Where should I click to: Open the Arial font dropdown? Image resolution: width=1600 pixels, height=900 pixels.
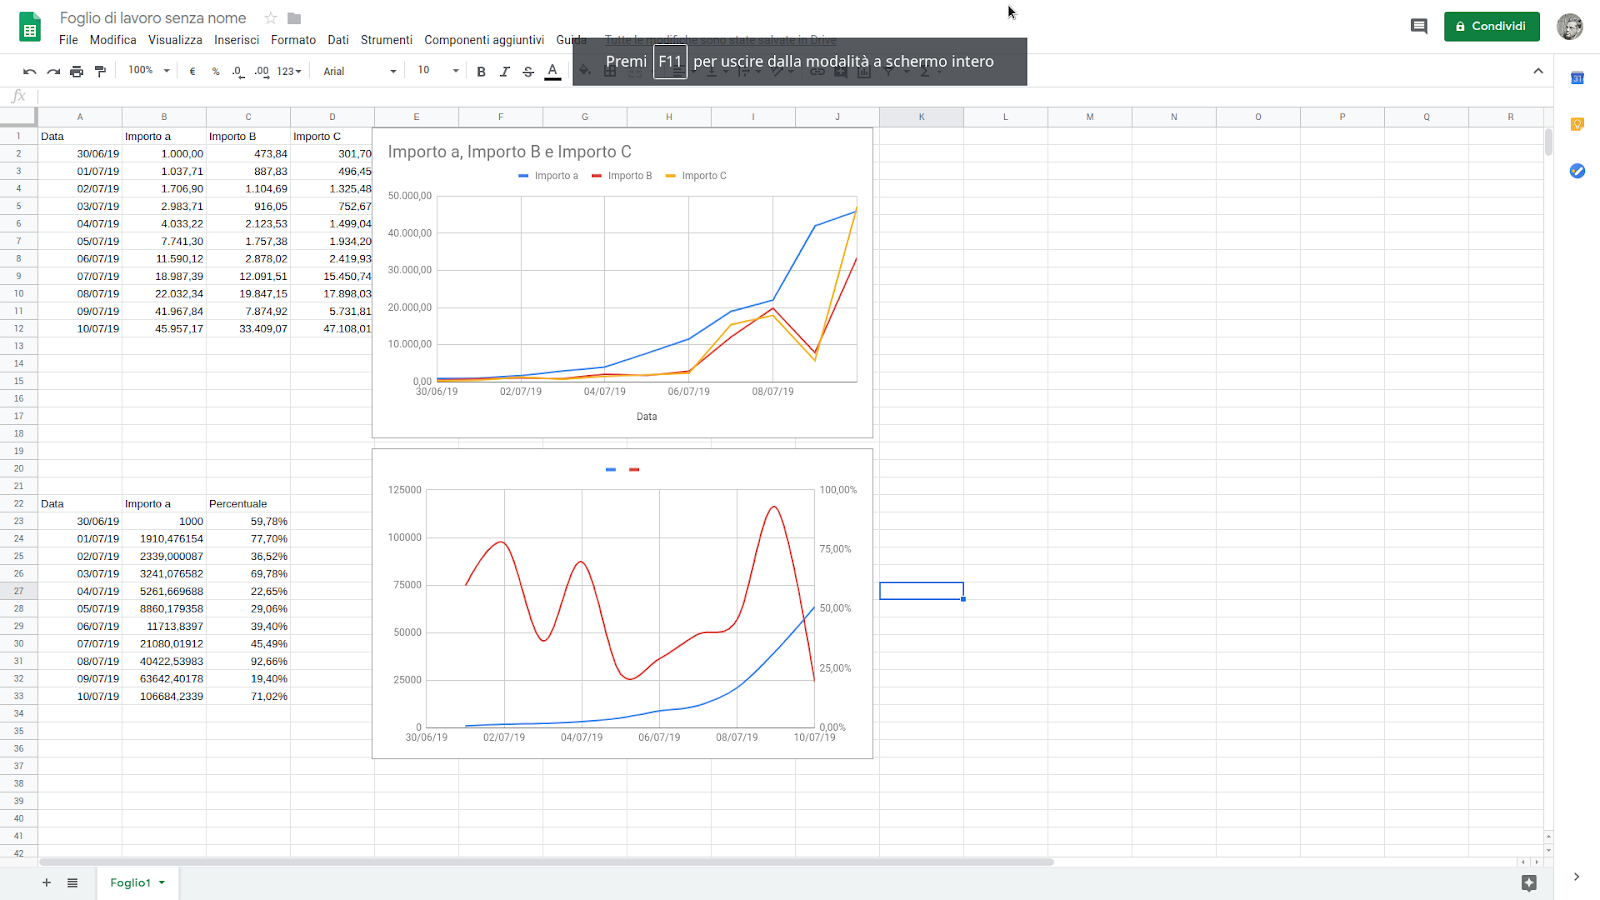(360, 71)
